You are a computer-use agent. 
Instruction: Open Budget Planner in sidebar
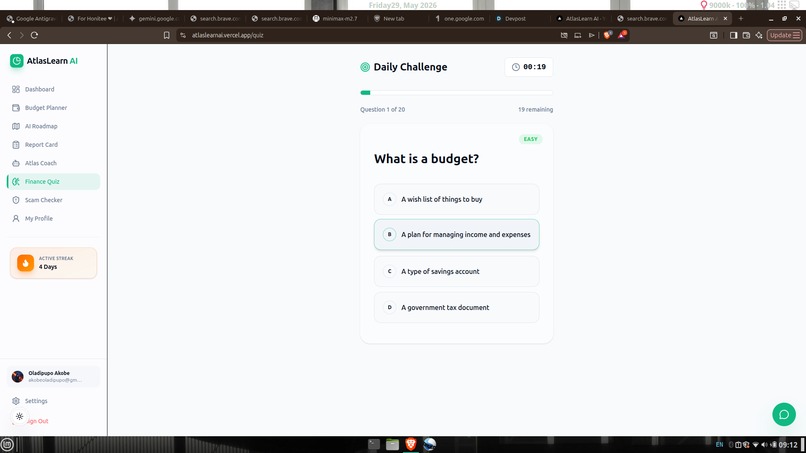tap(53, 107)
